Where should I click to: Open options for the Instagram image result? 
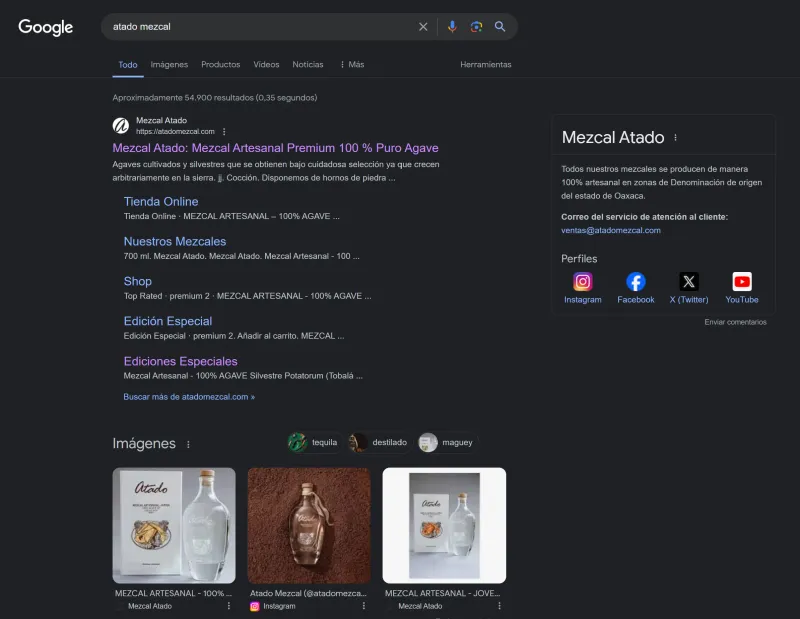pos(364,606)
